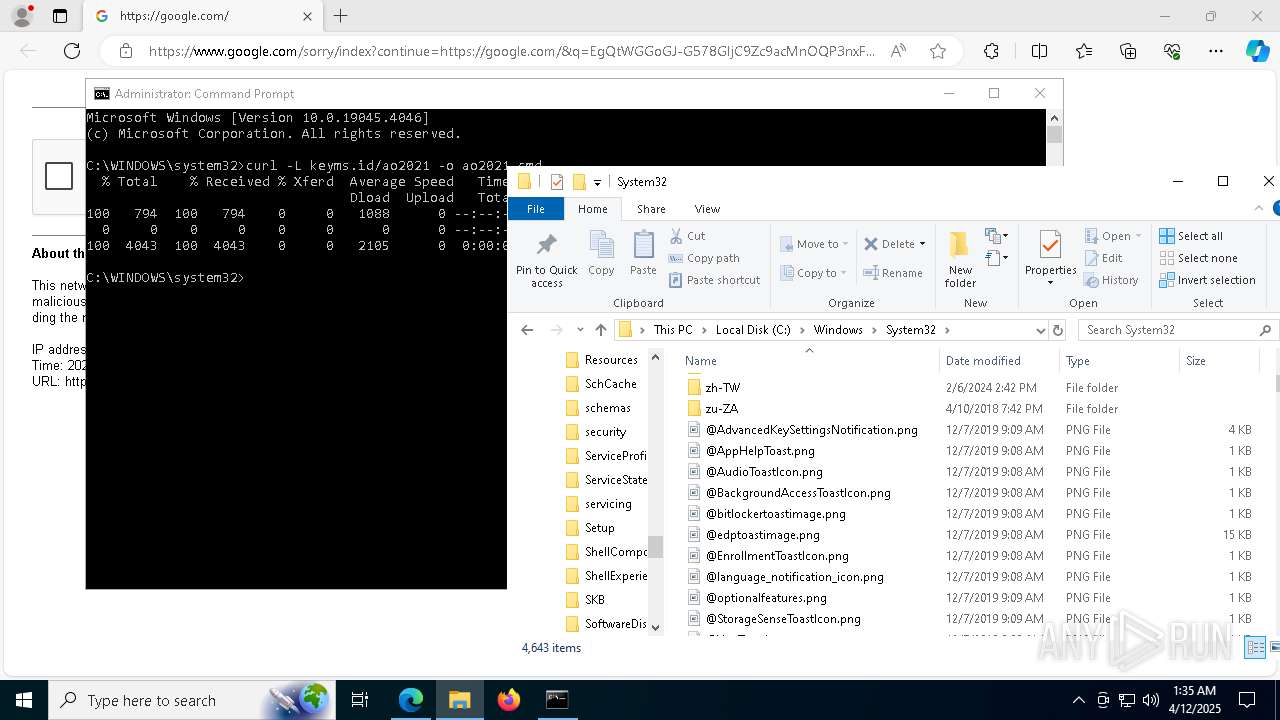Click the Explorer search magnifier icon

pyautogui.click(x=1265, y=330)
